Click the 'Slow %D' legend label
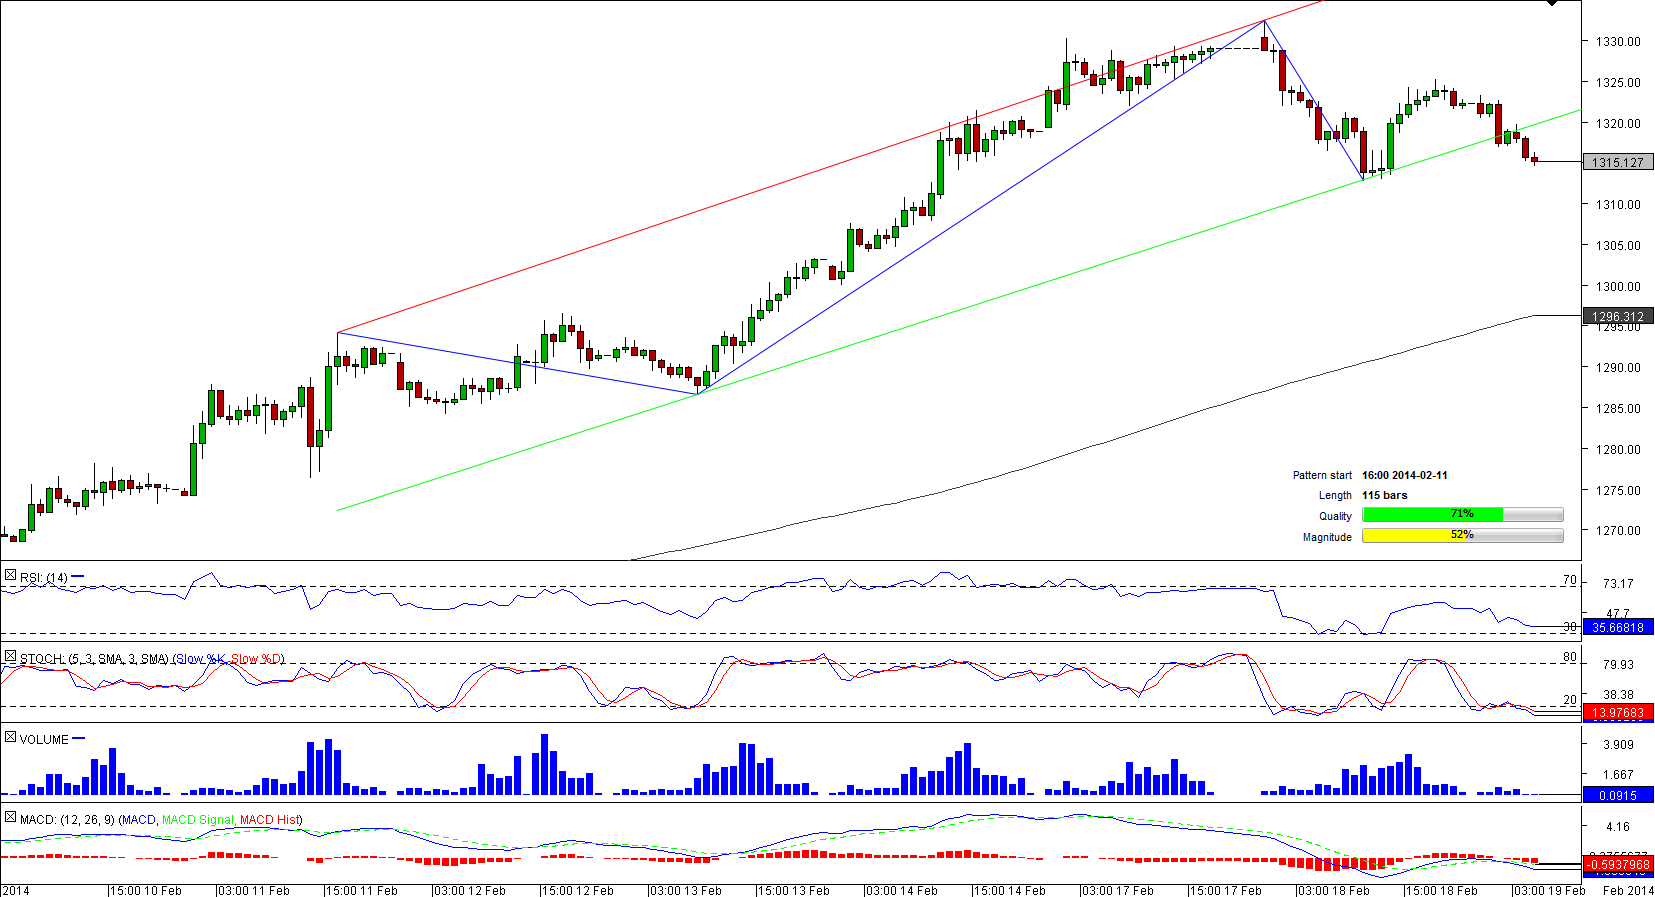This screenshot has height=897, width=1655. point(257,659)
